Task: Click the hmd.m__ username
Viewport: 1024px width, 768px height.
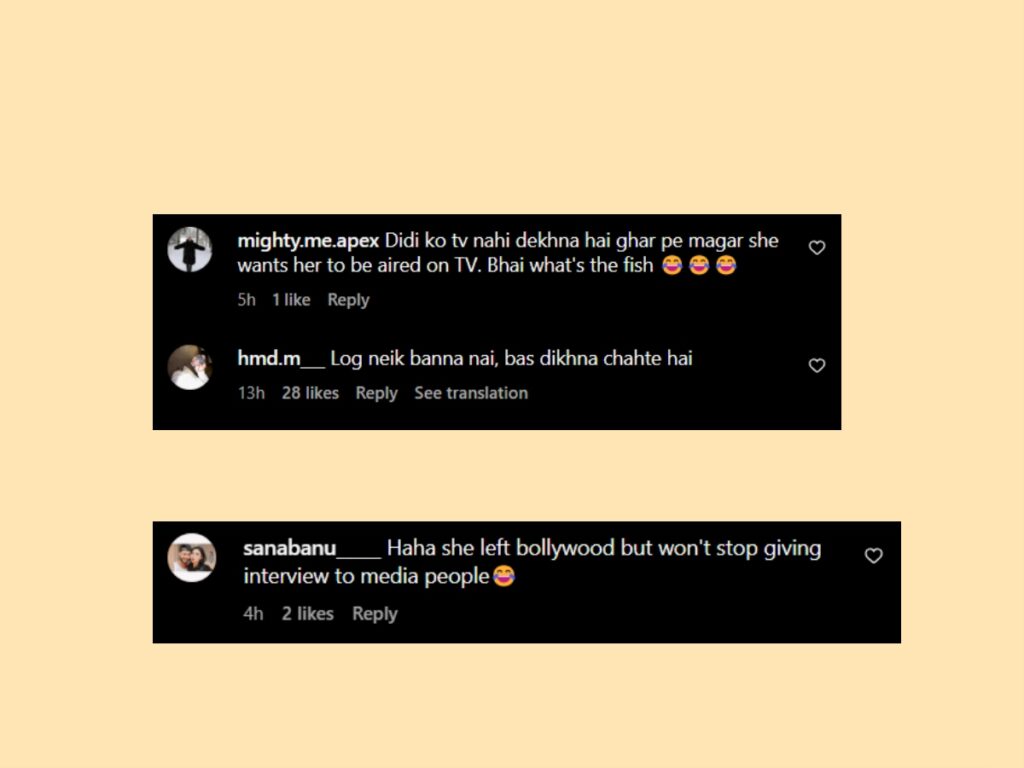Action: click(280, 359)
